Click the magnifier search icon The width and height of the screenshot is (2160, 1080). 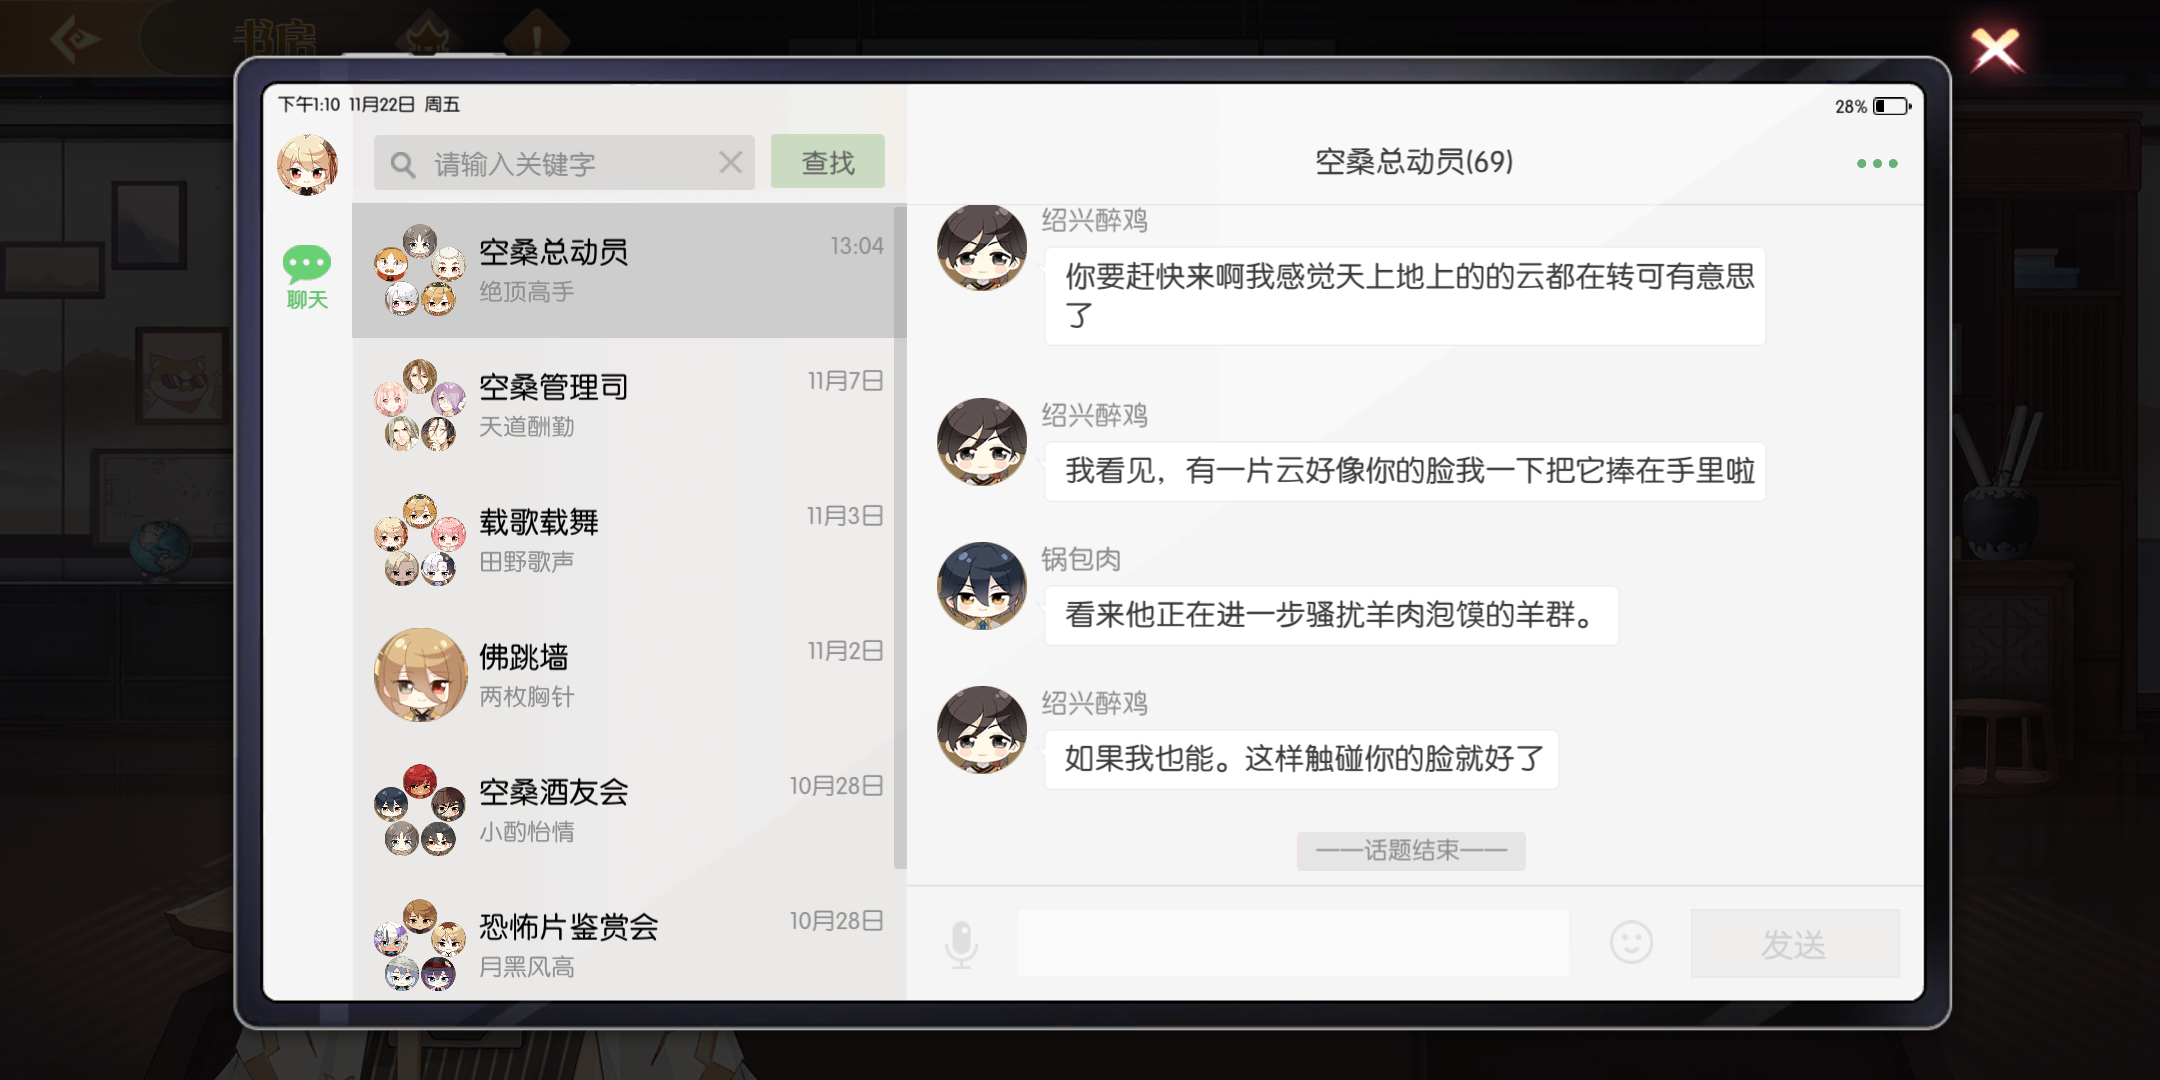(403, 164)
